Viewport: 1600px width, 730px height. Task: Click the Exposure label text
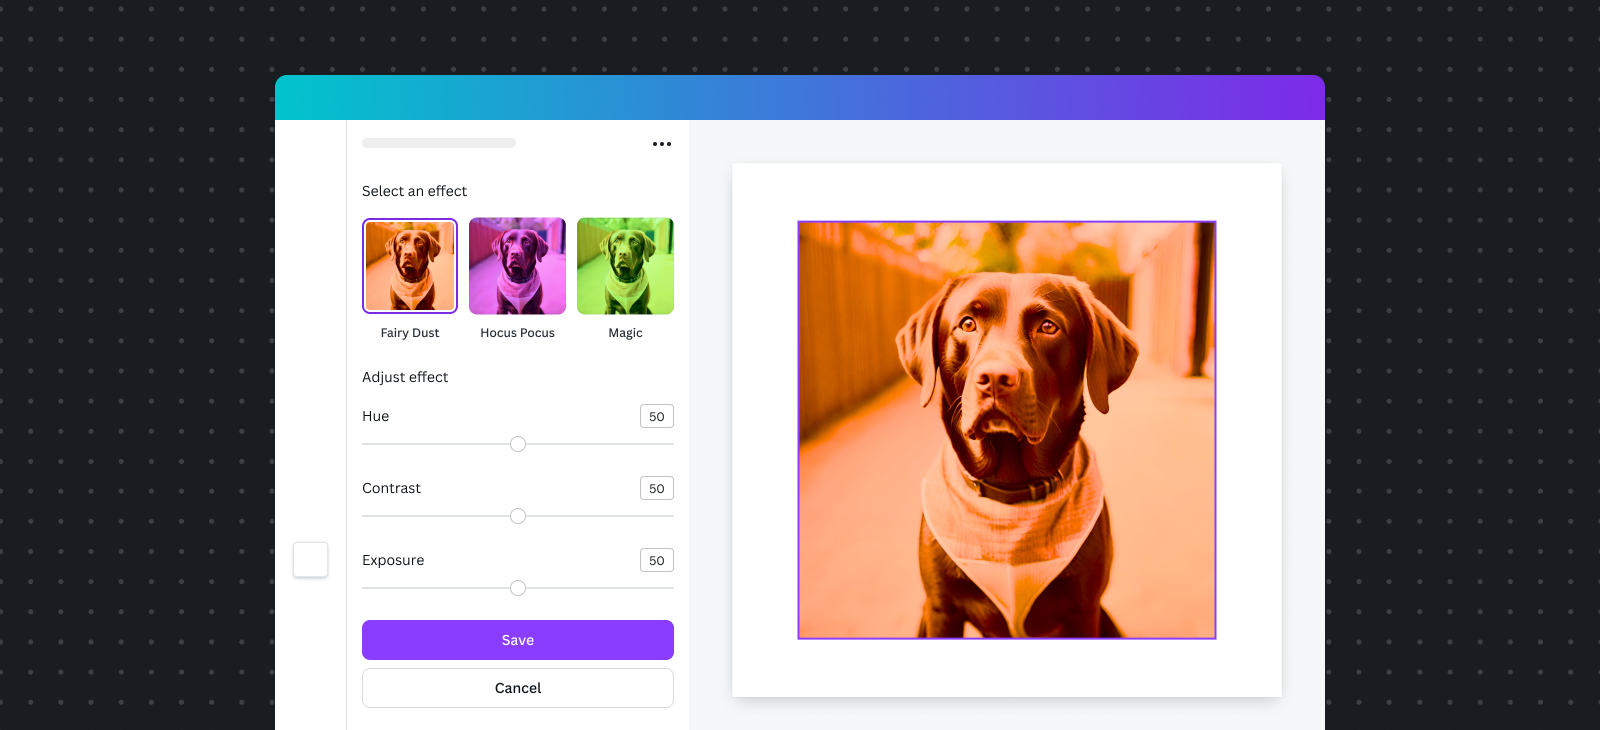[x=393, y=560]
